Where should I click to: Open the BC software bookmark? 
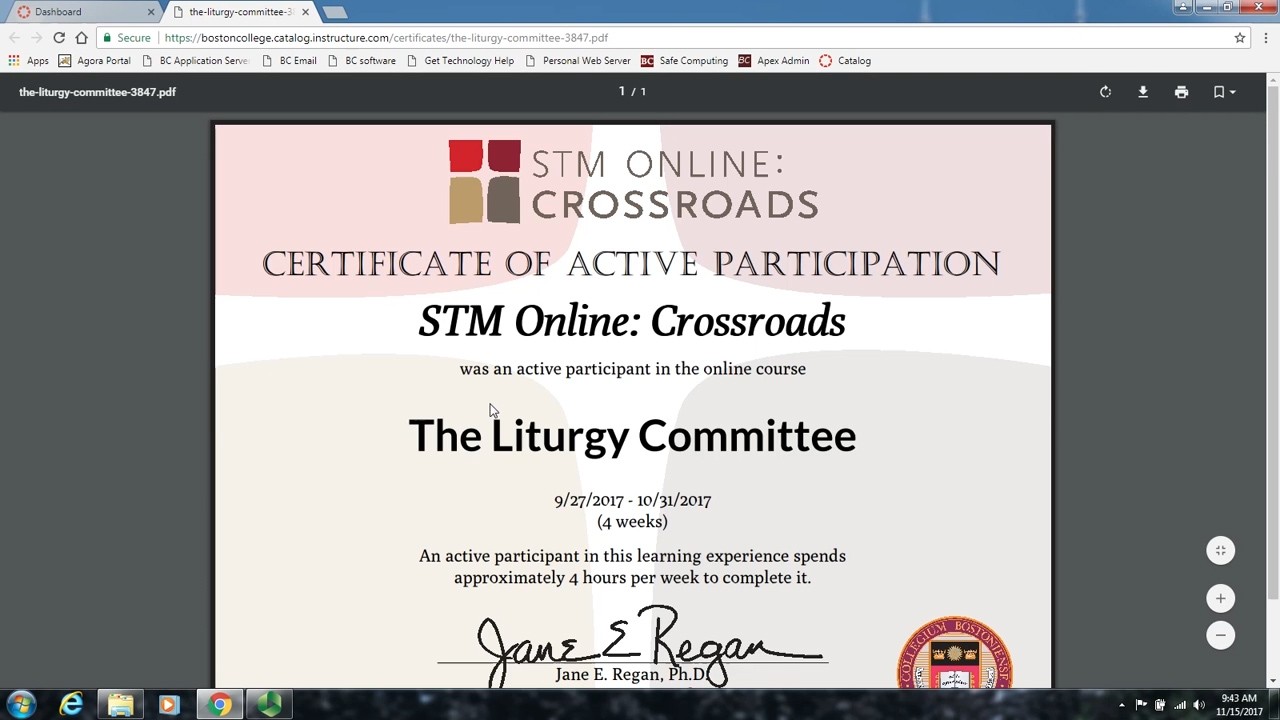coord(361,61)
